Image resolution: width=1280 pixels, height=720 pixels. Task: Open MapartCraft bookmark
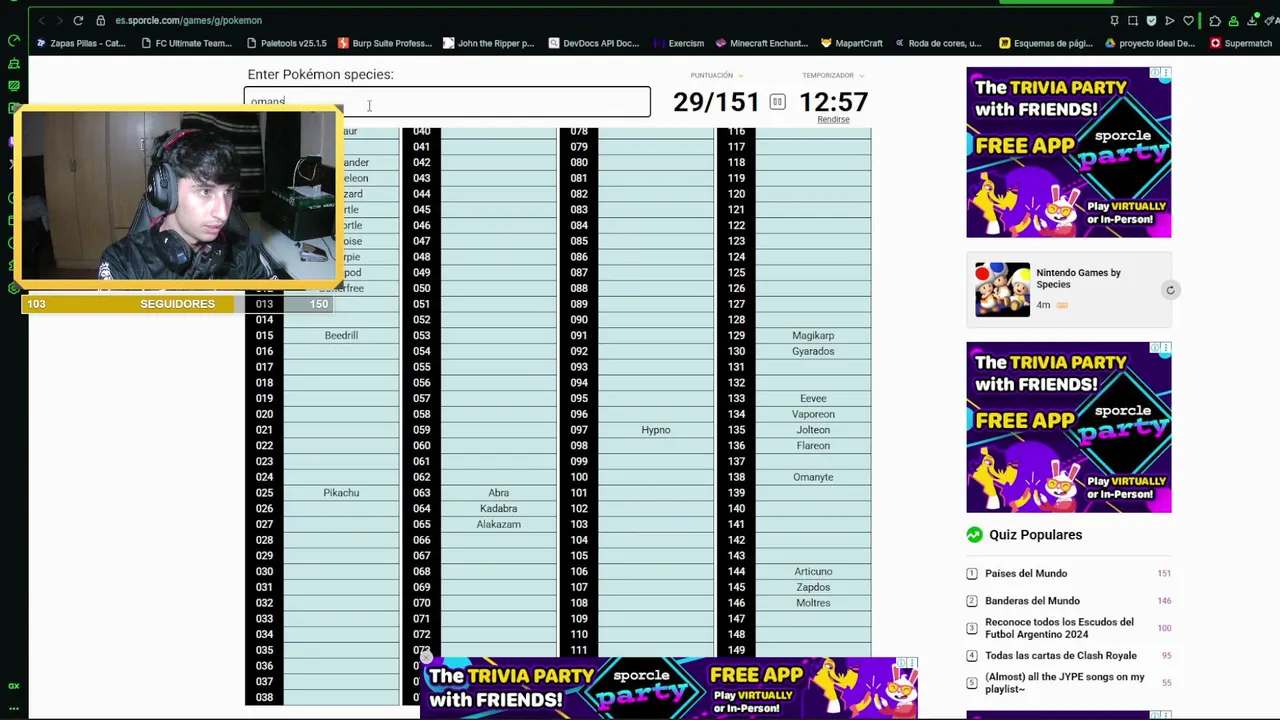(x=852, y=43)
